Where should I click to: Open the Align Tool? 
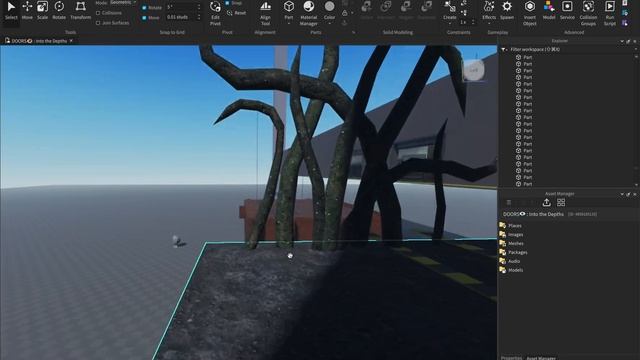coord(265,13)
